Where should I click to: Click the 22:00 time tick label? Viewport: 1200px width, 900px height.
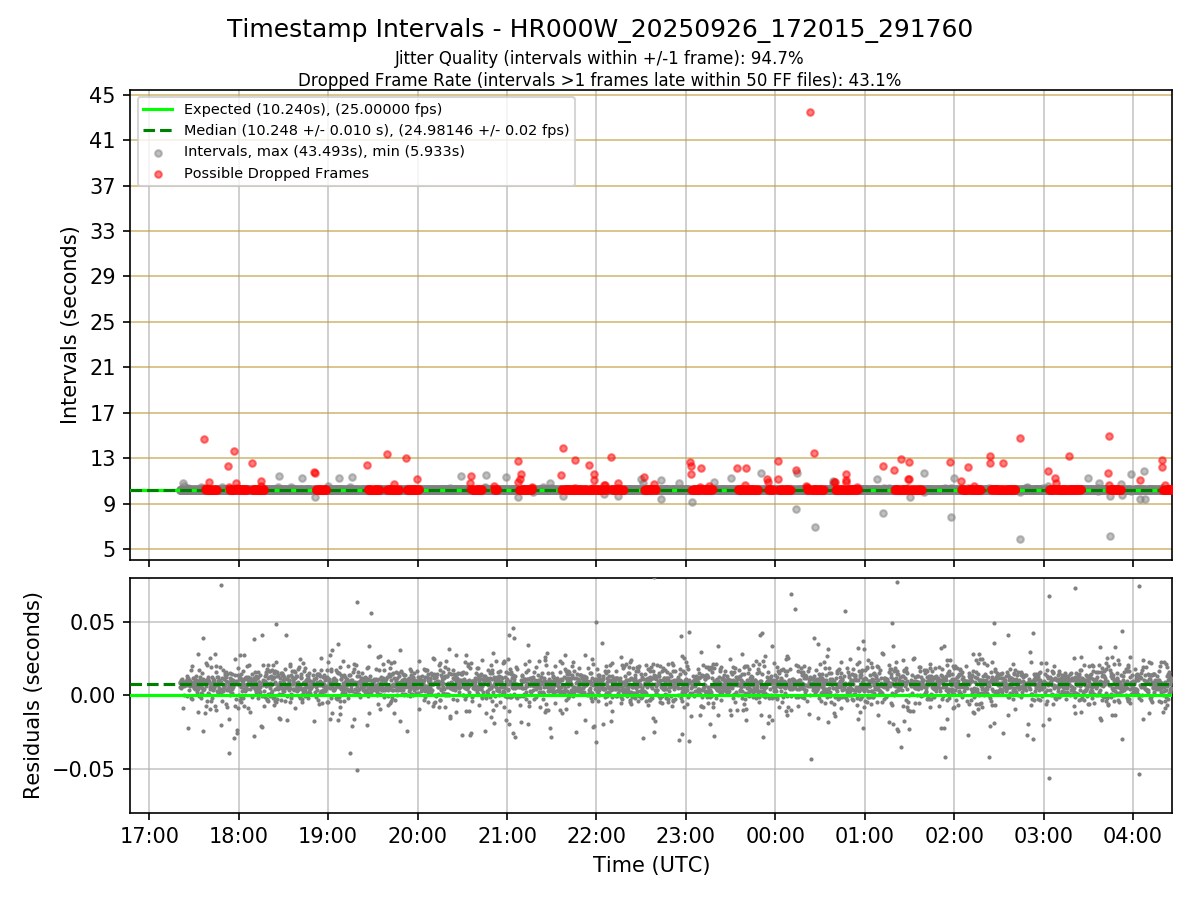pos(596,834)
